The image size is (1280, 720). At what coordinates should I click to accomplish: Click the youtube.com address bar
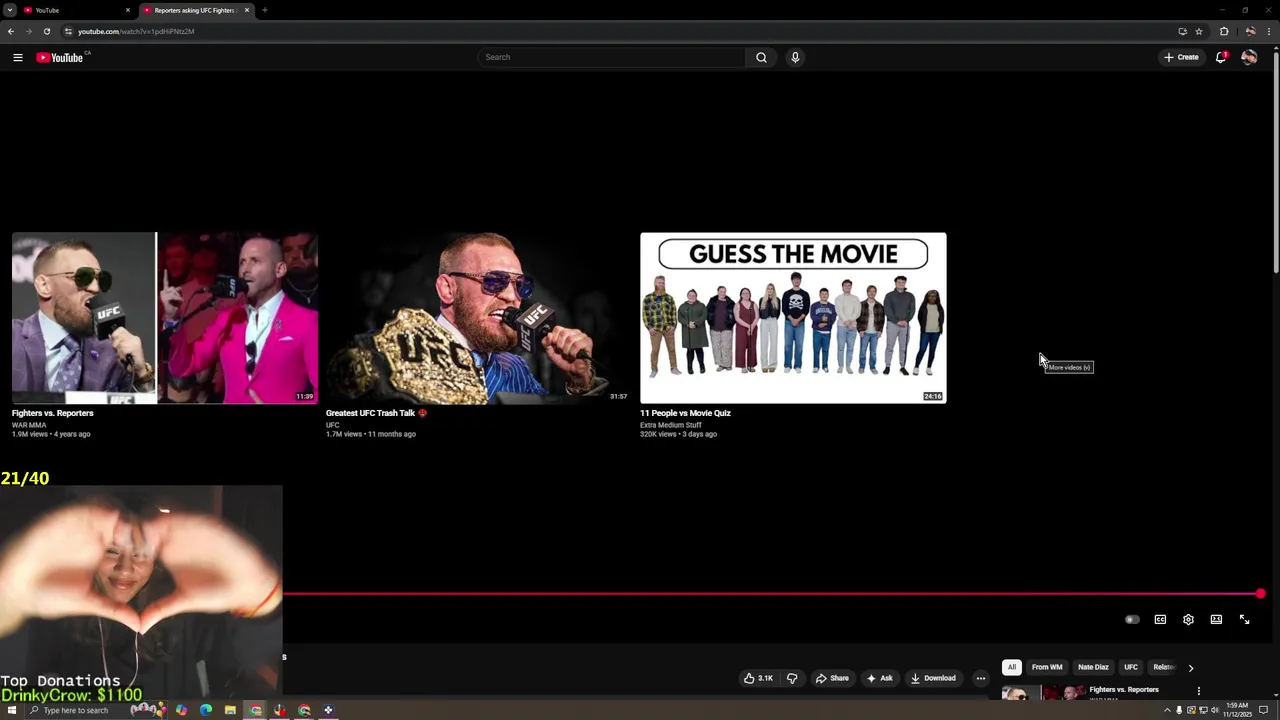pos(620,31)
